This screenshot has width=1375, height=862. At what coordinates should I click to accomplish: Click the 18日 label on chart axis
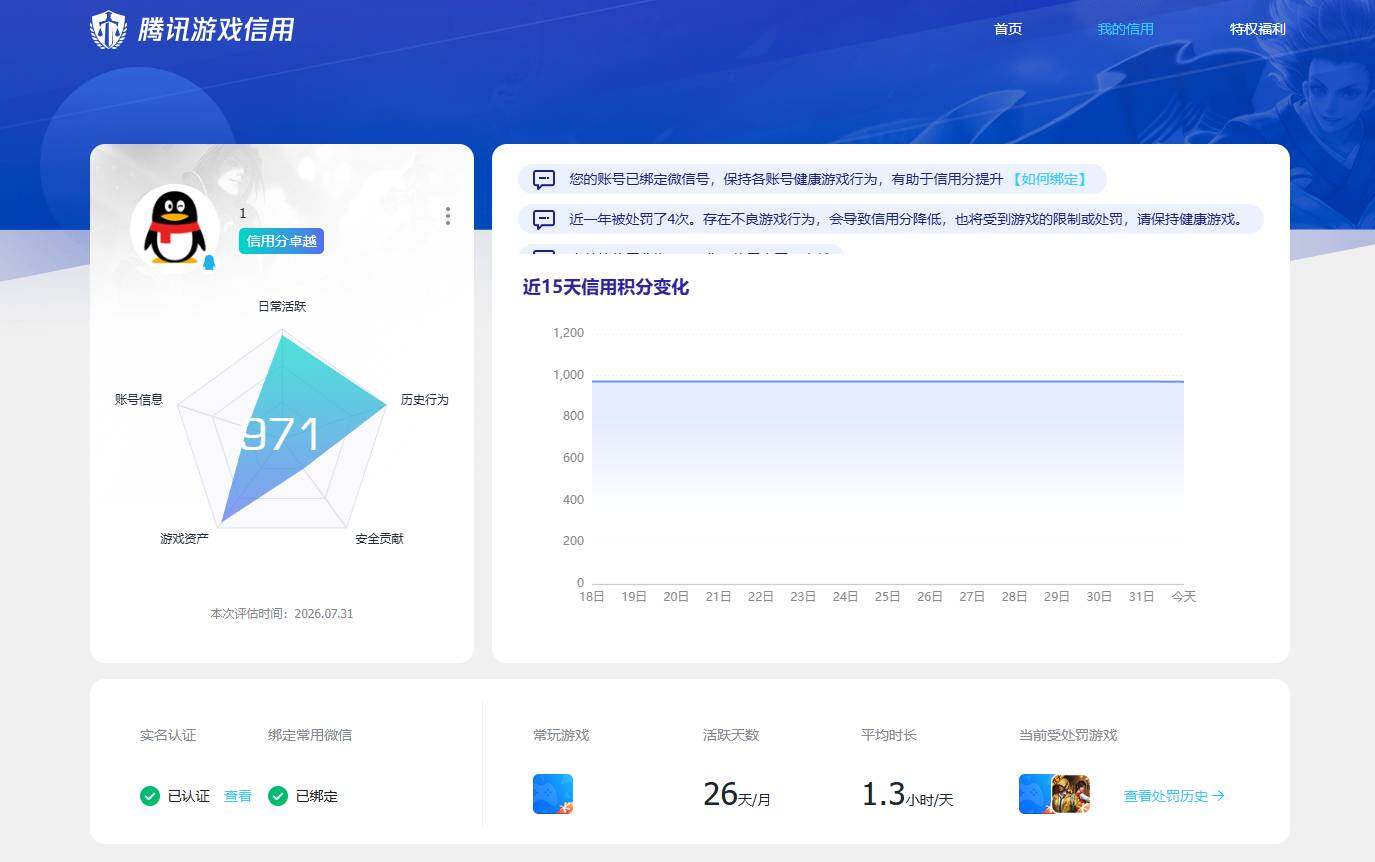tap(592, 596)
